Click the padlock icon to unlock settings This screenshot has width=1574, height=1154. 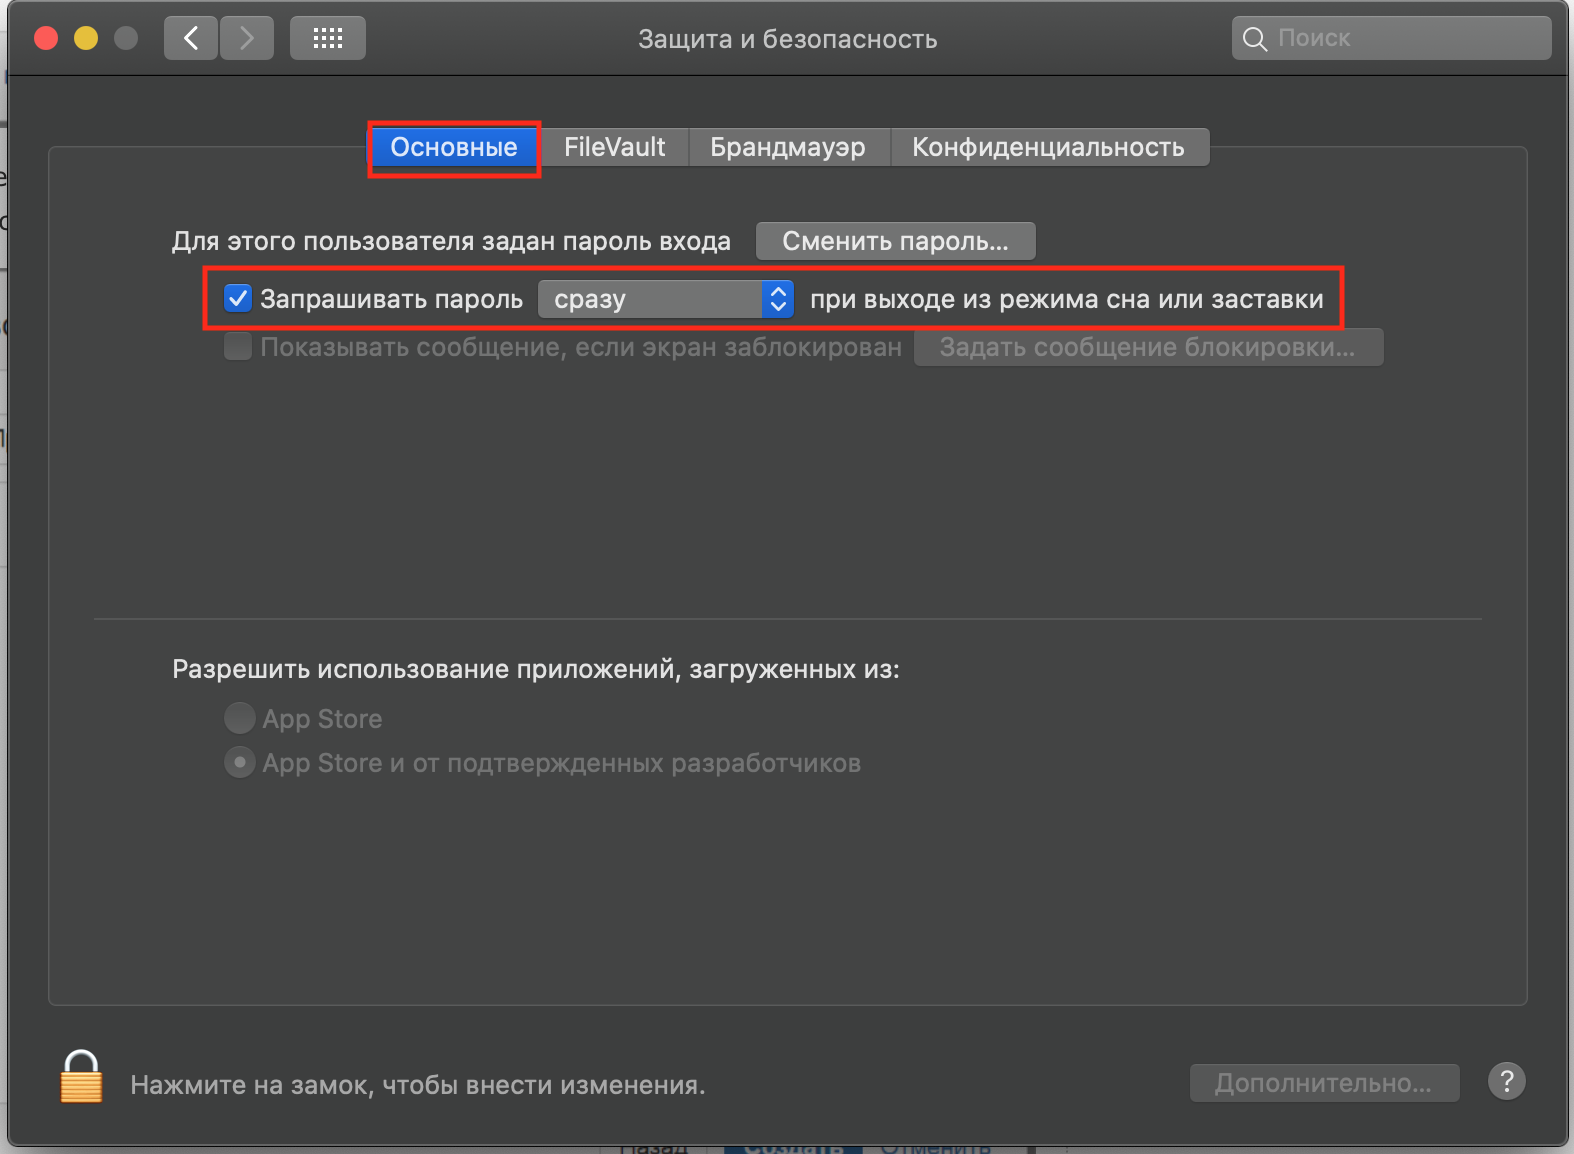click(x=81, y=1078)
